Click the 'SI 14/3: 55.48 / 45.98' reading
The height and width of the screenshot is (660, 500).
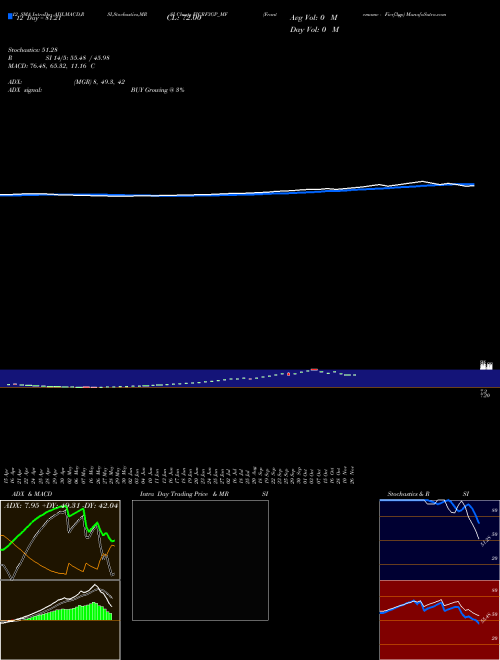pyautogui.click(x=77, y=58)
